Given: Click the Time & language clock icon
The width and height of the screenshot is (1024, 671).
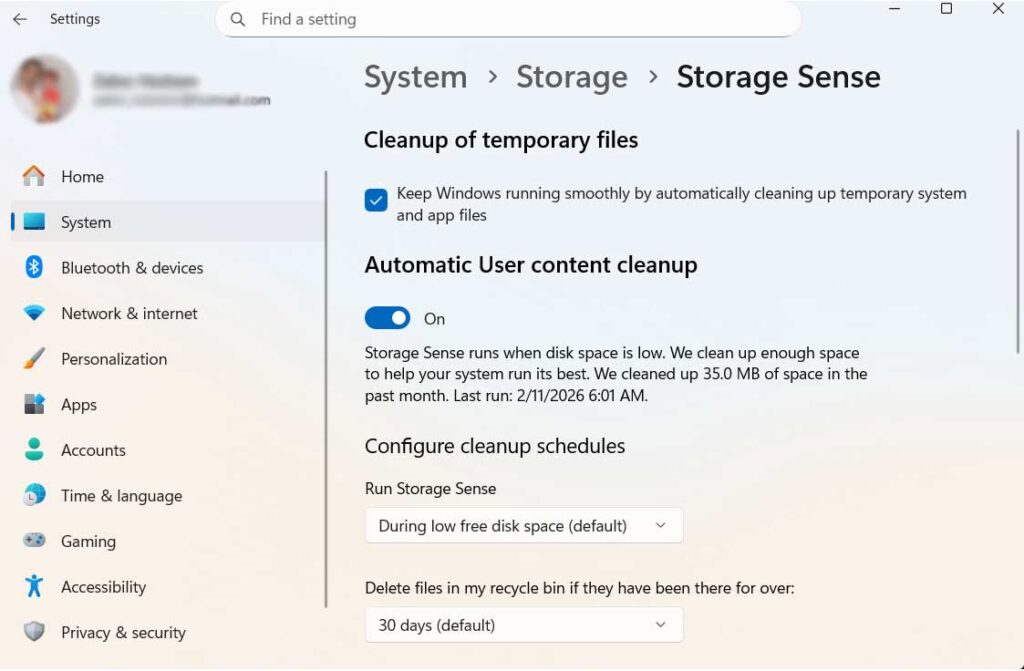Looking at the screenshot, I should (34, 496).
